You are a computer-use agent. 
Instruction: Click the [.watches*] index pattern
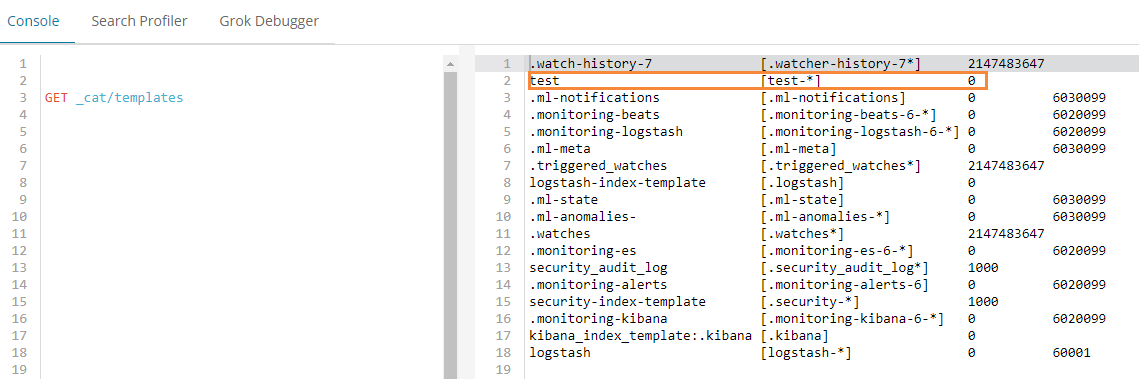tap(802, 234)
